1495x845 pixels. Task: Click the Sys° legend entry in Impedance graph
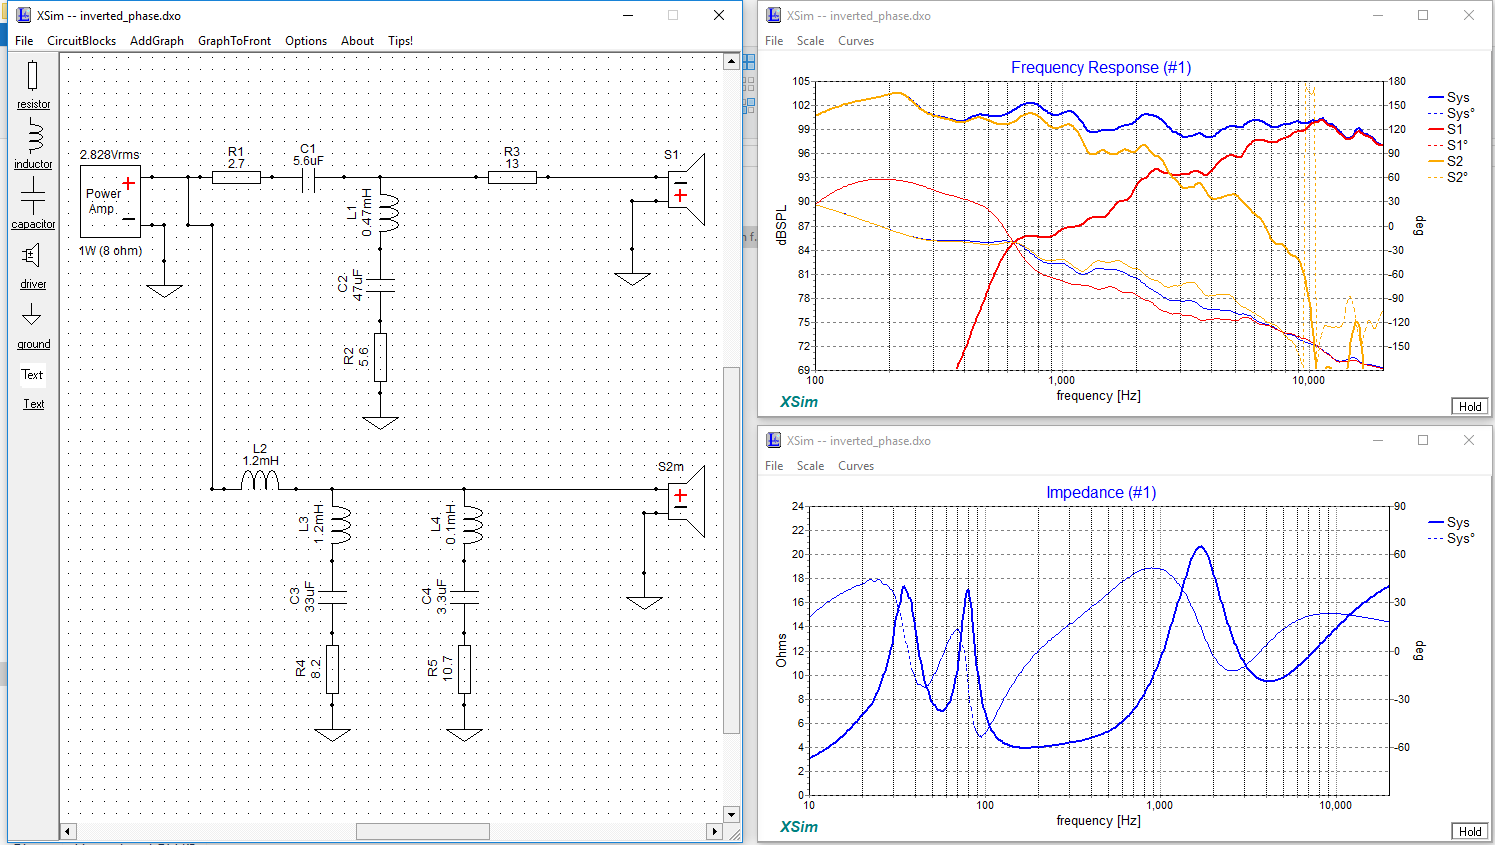click(1451, 539)
